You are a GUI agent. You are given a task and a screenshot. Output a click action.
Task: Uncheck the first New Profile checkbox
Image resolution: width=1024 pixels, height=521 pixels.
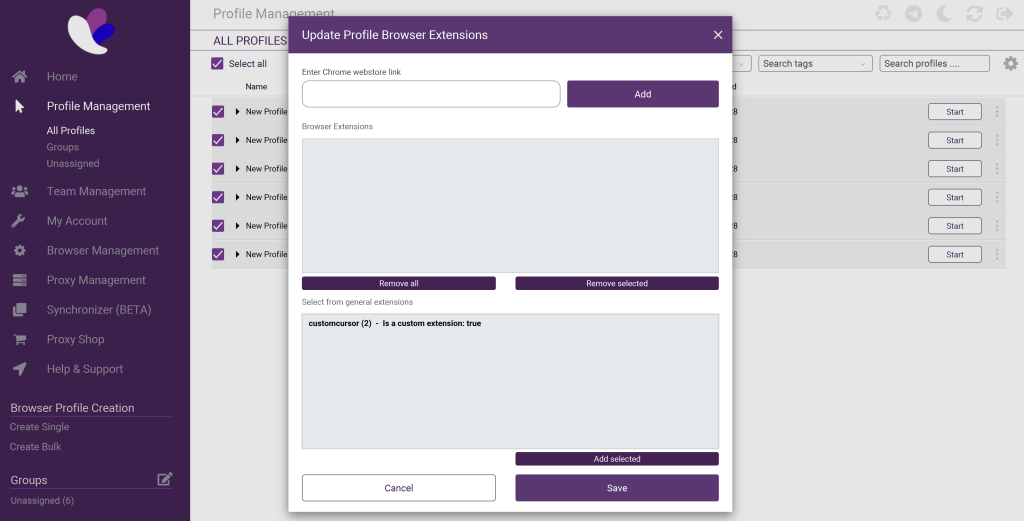tap(218, 112)
